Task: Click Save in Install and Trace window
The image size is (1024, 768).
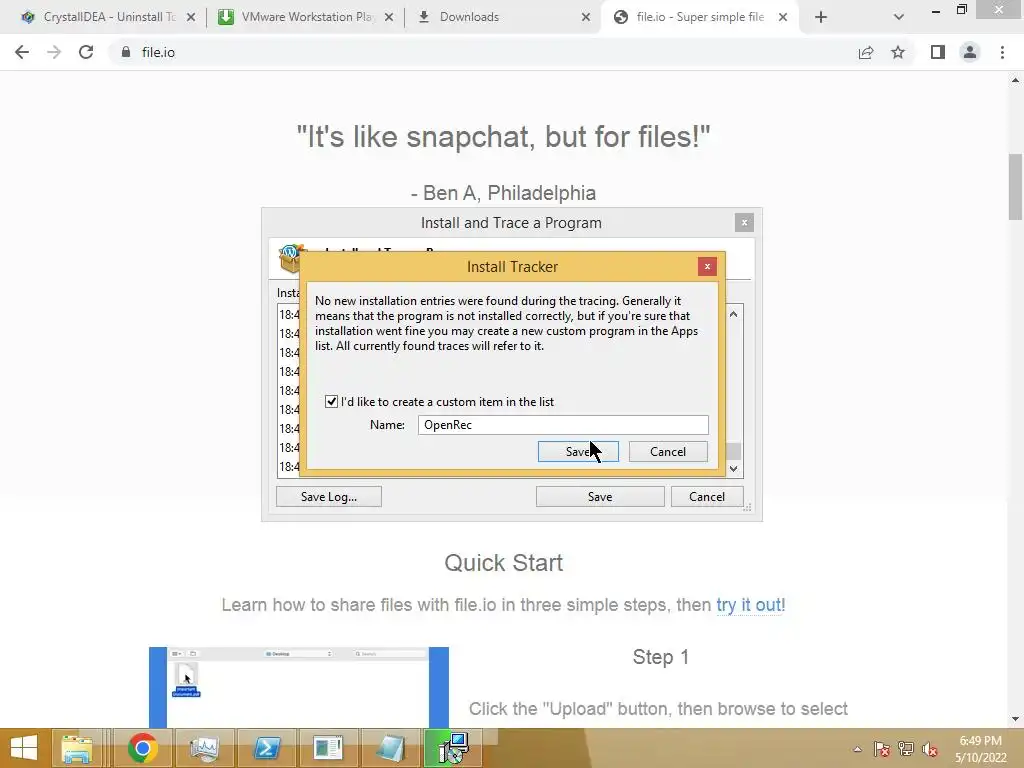Action: 600,497
